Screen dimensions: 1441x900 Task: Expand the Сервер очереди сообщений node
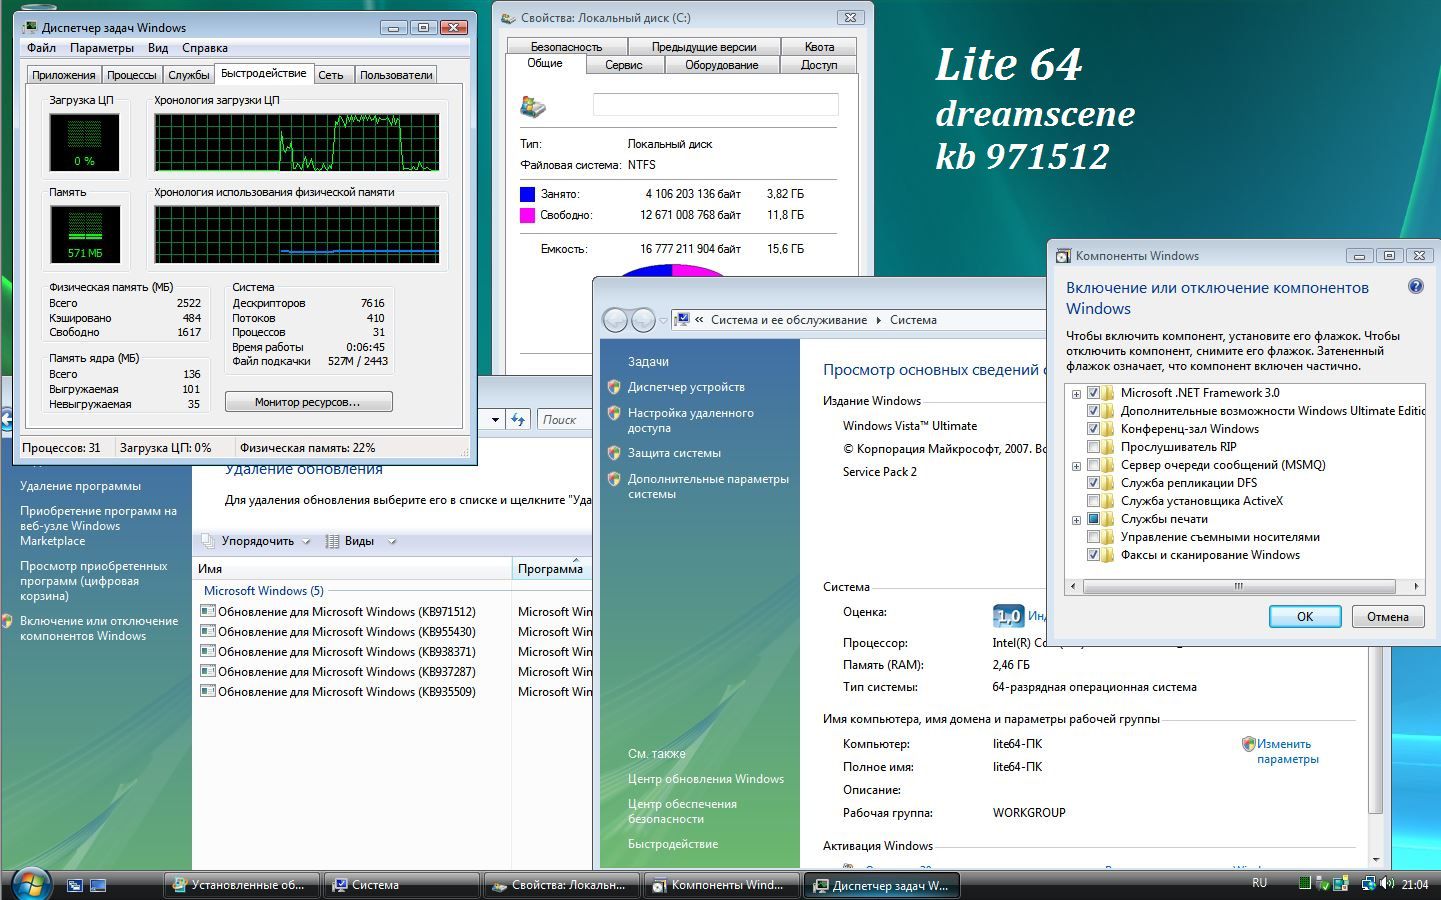click(x=1076, y=466)
